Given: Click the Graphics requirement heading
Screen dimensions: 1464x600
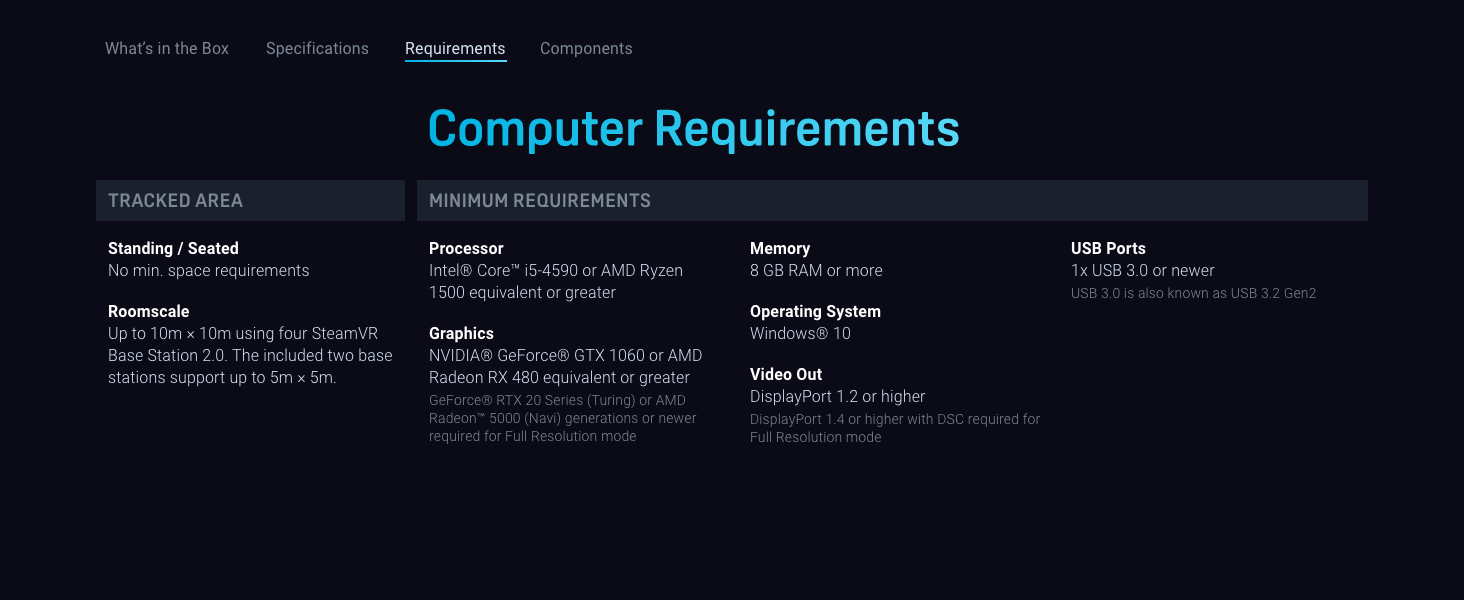Looking at the screenshot, I should pyautogui.click(x=462, y=333).
